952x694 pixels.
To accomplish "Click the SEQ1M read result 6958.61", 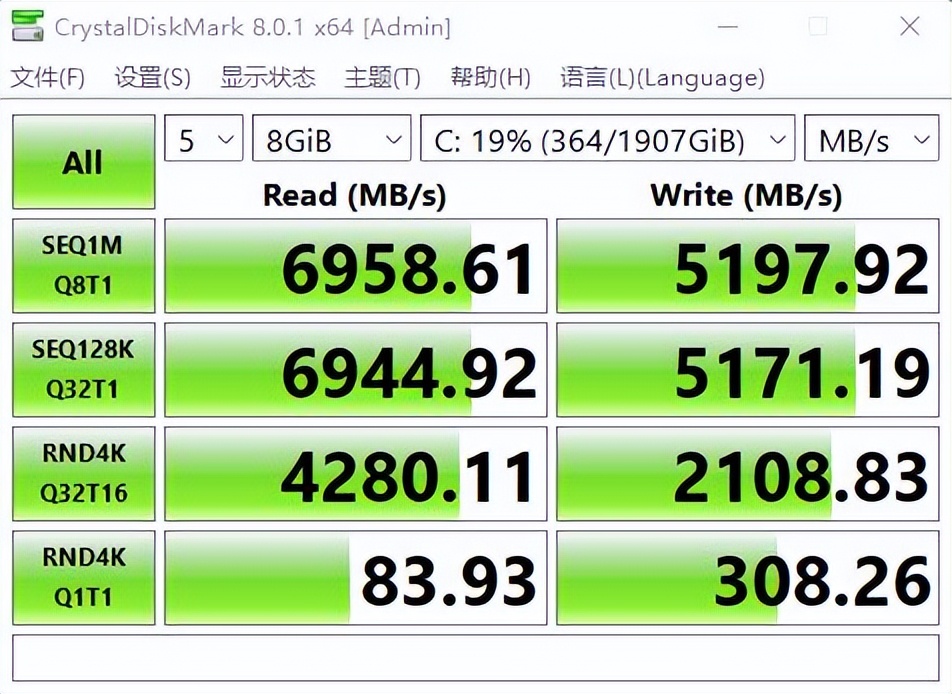I will pyautogui.click(x=356, y=266).
